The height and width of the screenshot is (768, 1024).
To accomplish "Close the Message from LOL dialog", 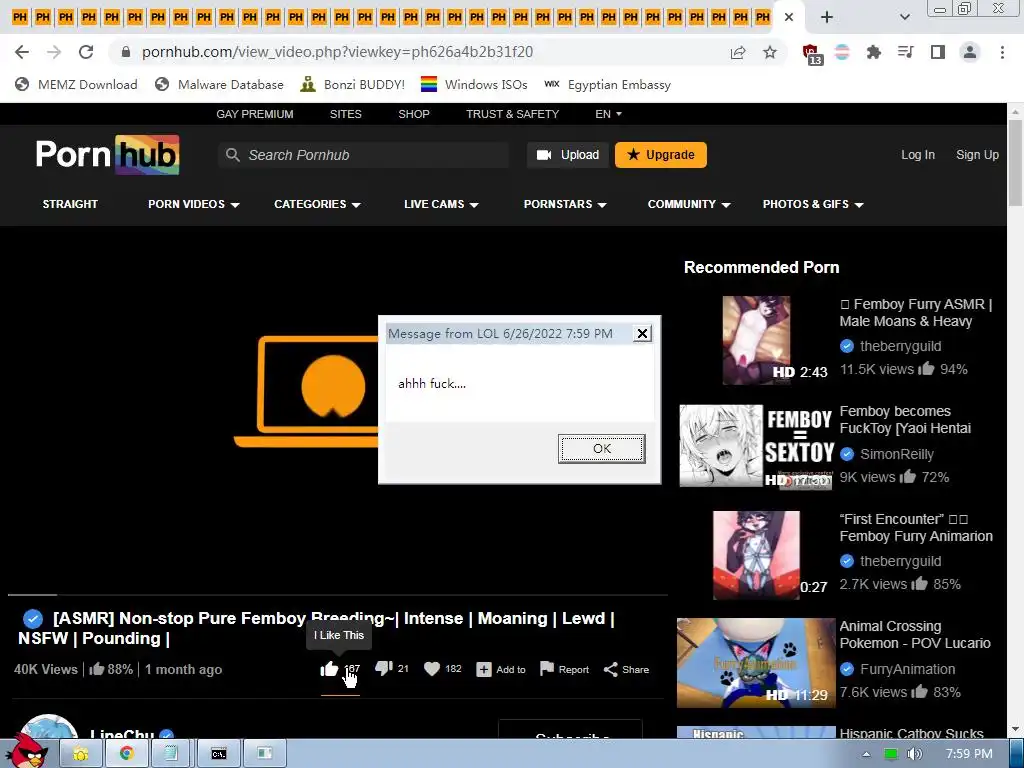I will (x=642, y=334).
